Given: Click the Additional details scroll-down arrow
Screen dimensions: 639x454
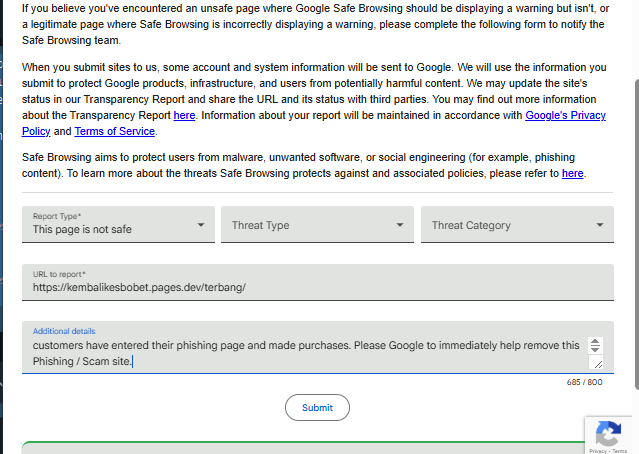Looking at the screenshot, I should tap(596, 350).
